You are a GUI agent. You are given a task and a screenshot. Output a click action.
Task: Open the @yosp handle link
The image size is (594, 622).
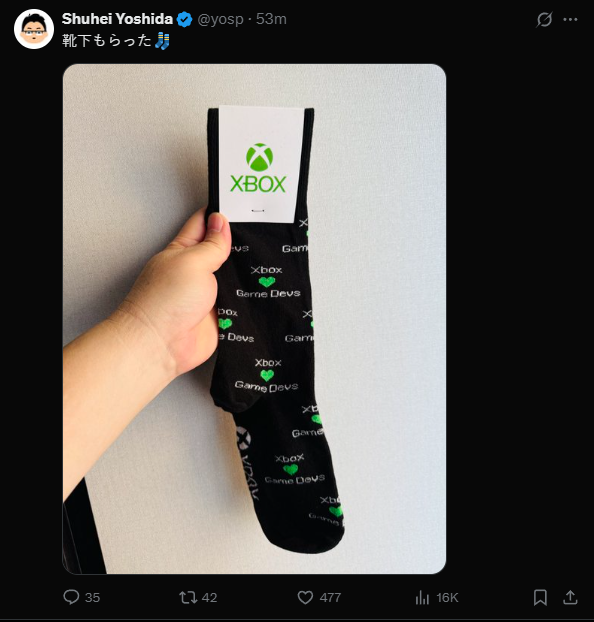click(x=220, y=19)
